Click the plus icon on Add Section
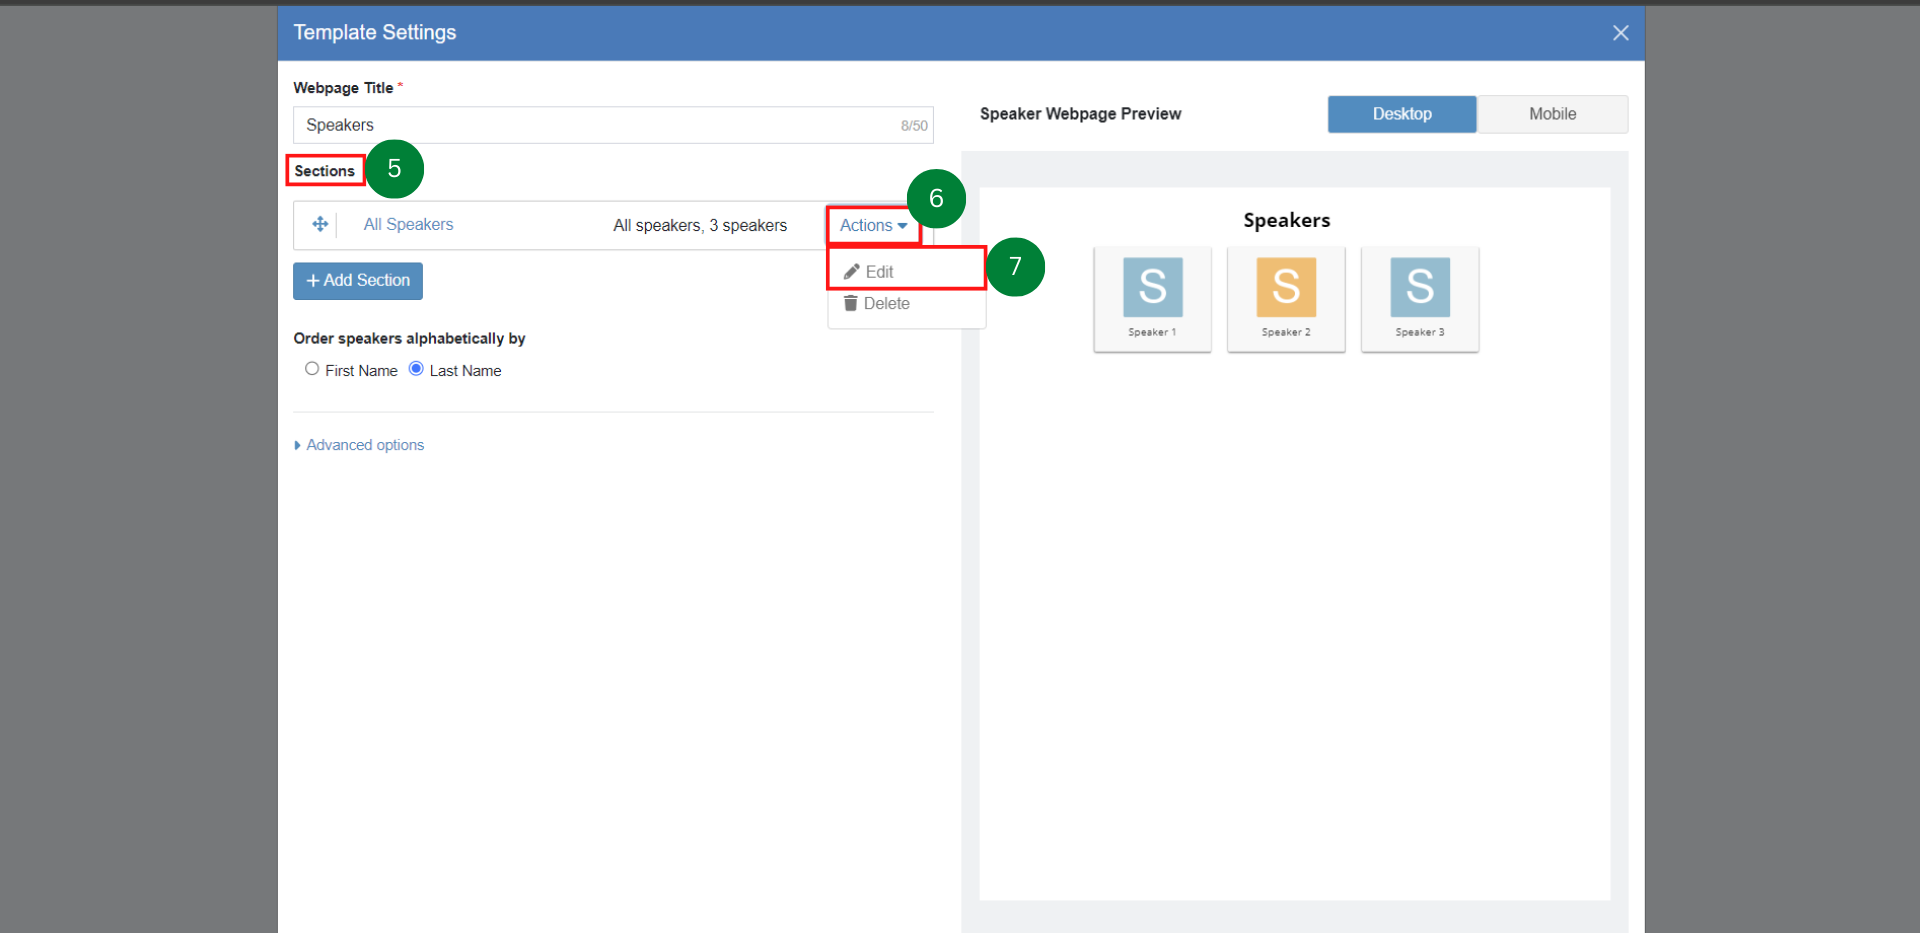The width and height of the screenshot is (1920, 933). tap(313, 281)
